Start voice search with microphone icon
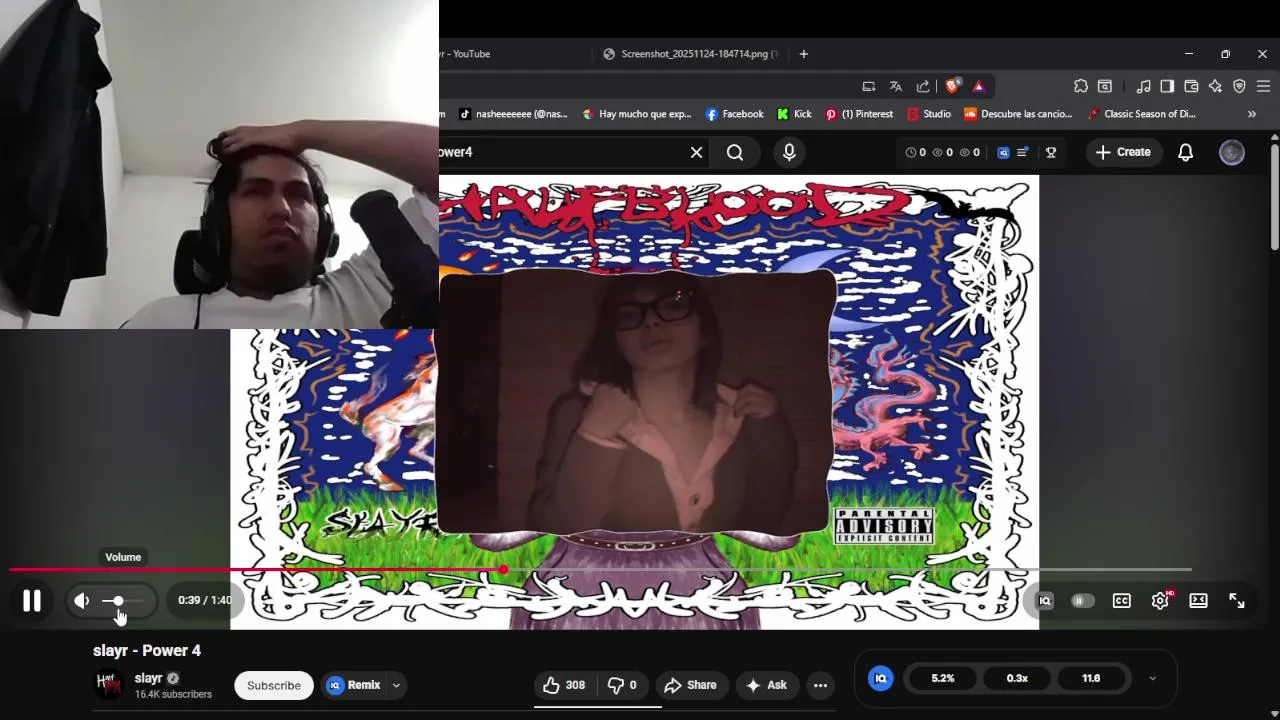1280x720 pixels. (x=789, y=152)
